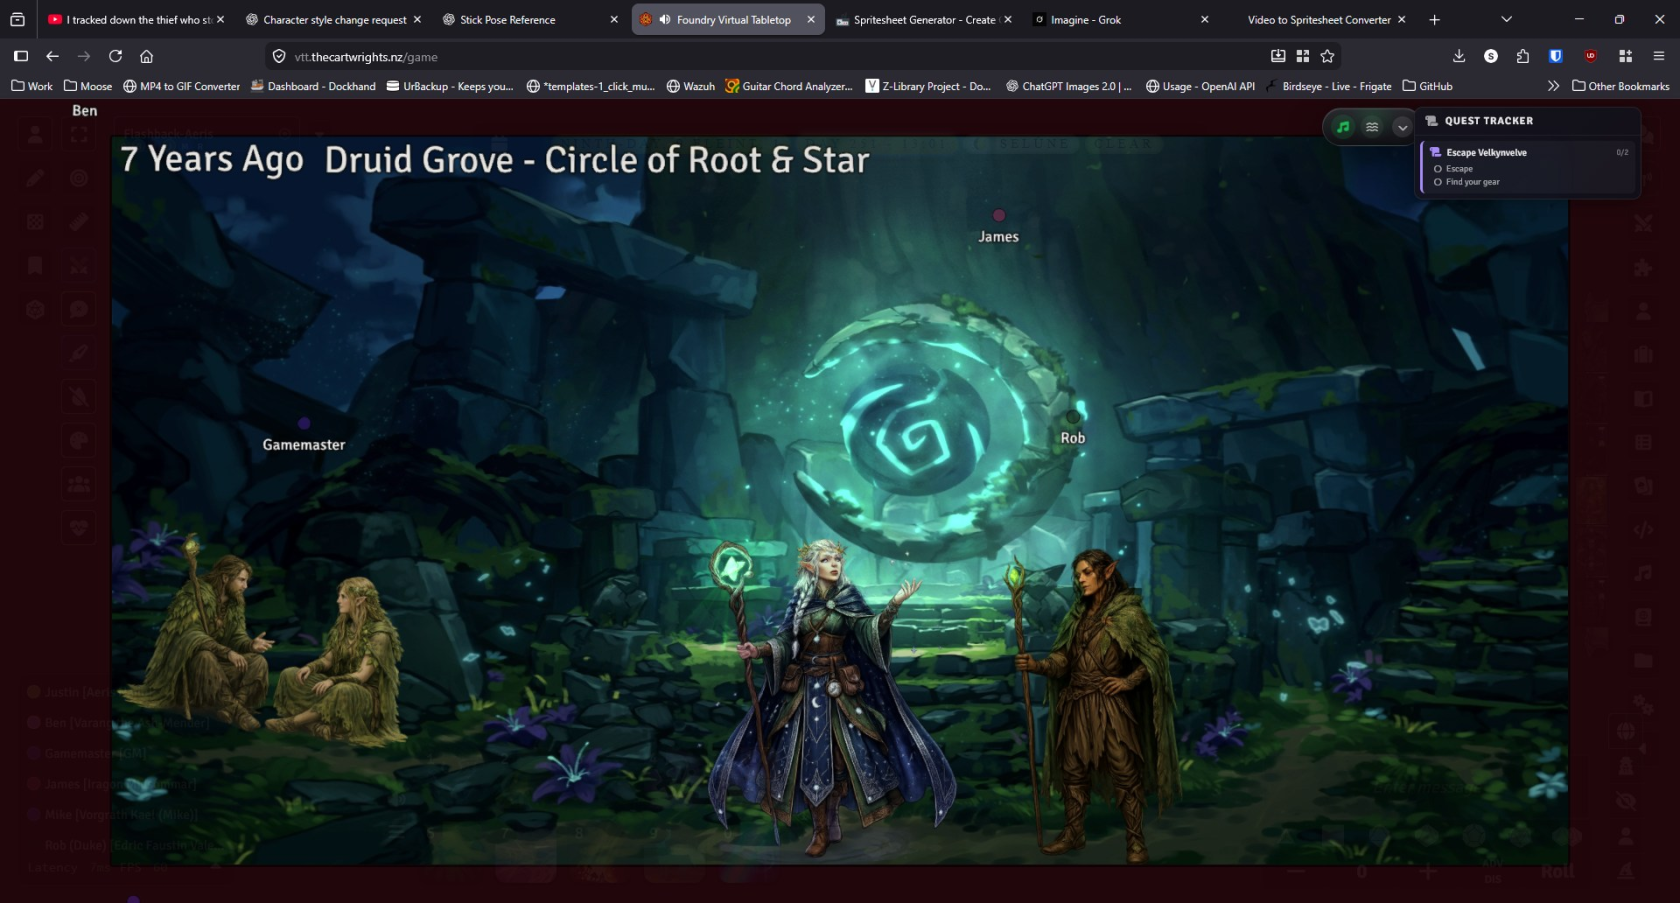Image resolution: width=1680 pixels, height=903 pixels.
Task: Click the grid icon in the address bar
Action: pos(1302,56)
